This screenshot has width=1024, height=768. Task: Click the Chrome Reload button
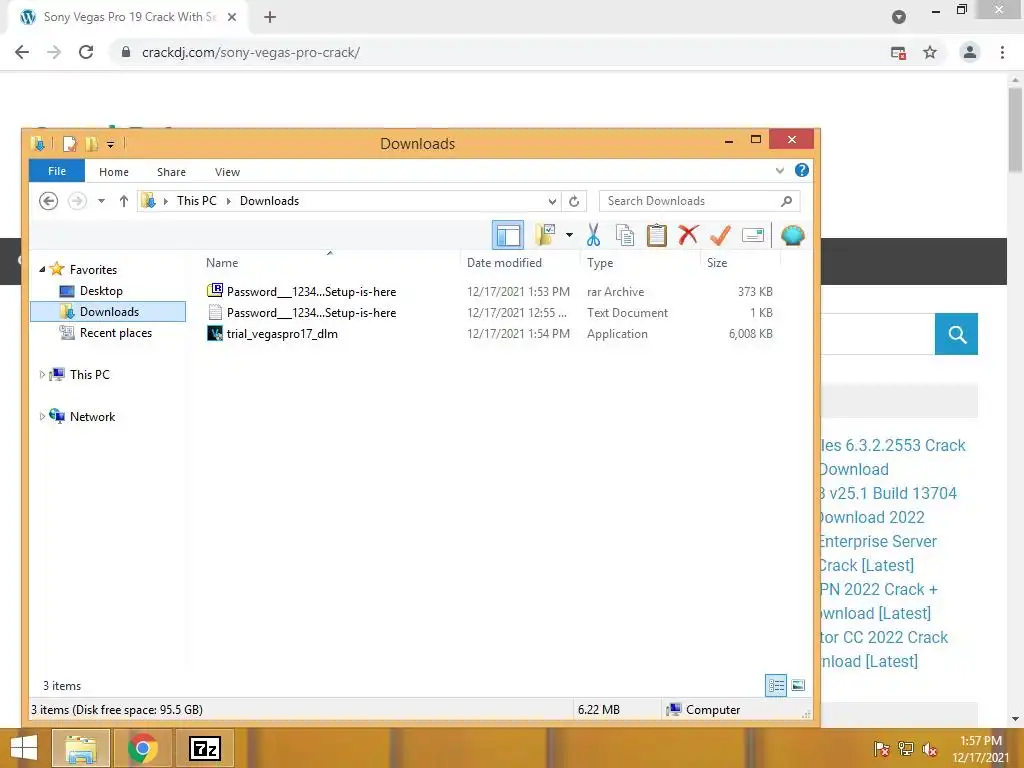click(86, 52)
